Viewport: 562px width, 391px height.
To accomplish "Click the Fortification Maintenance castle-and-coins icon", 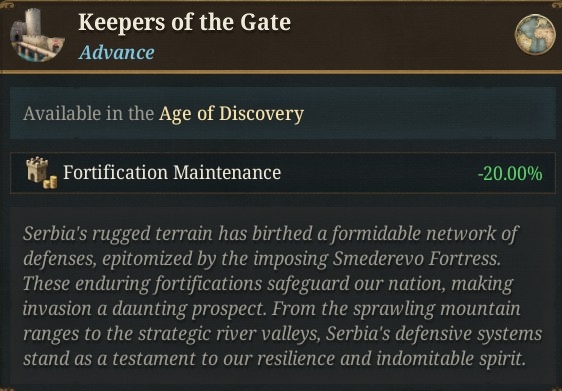I will (x=42, y=173).
